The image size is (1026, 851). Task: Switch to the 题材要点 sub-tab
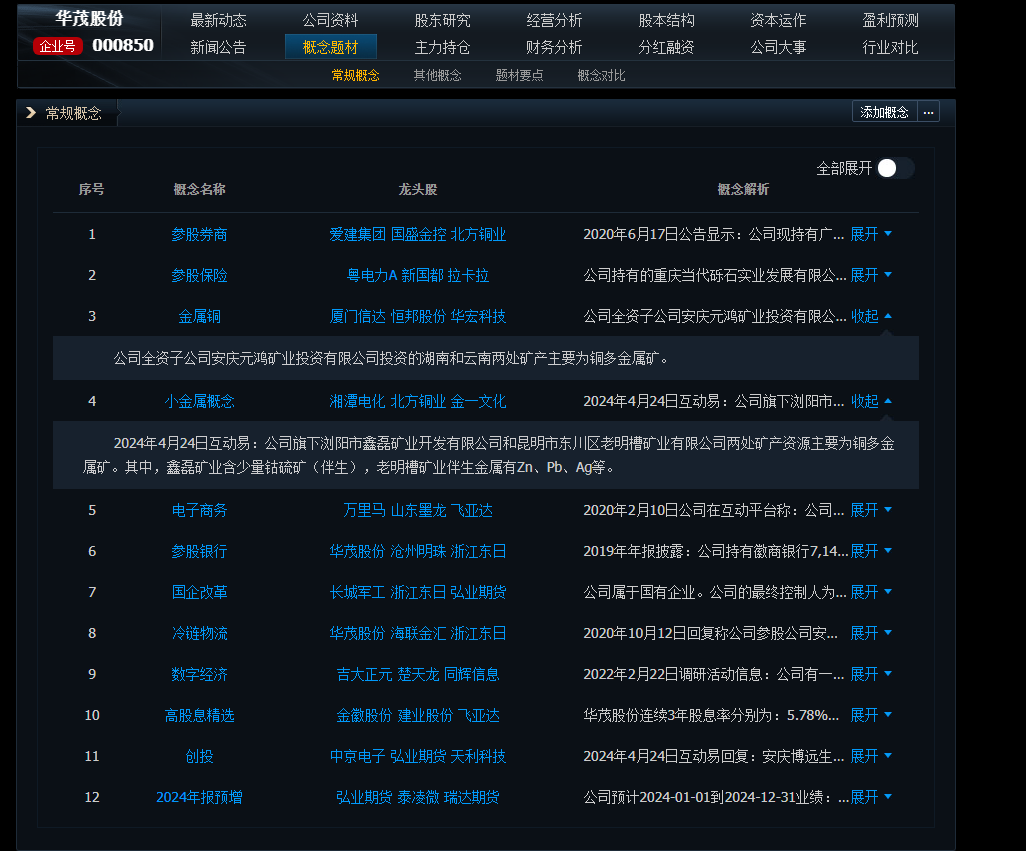click(520, 75)
